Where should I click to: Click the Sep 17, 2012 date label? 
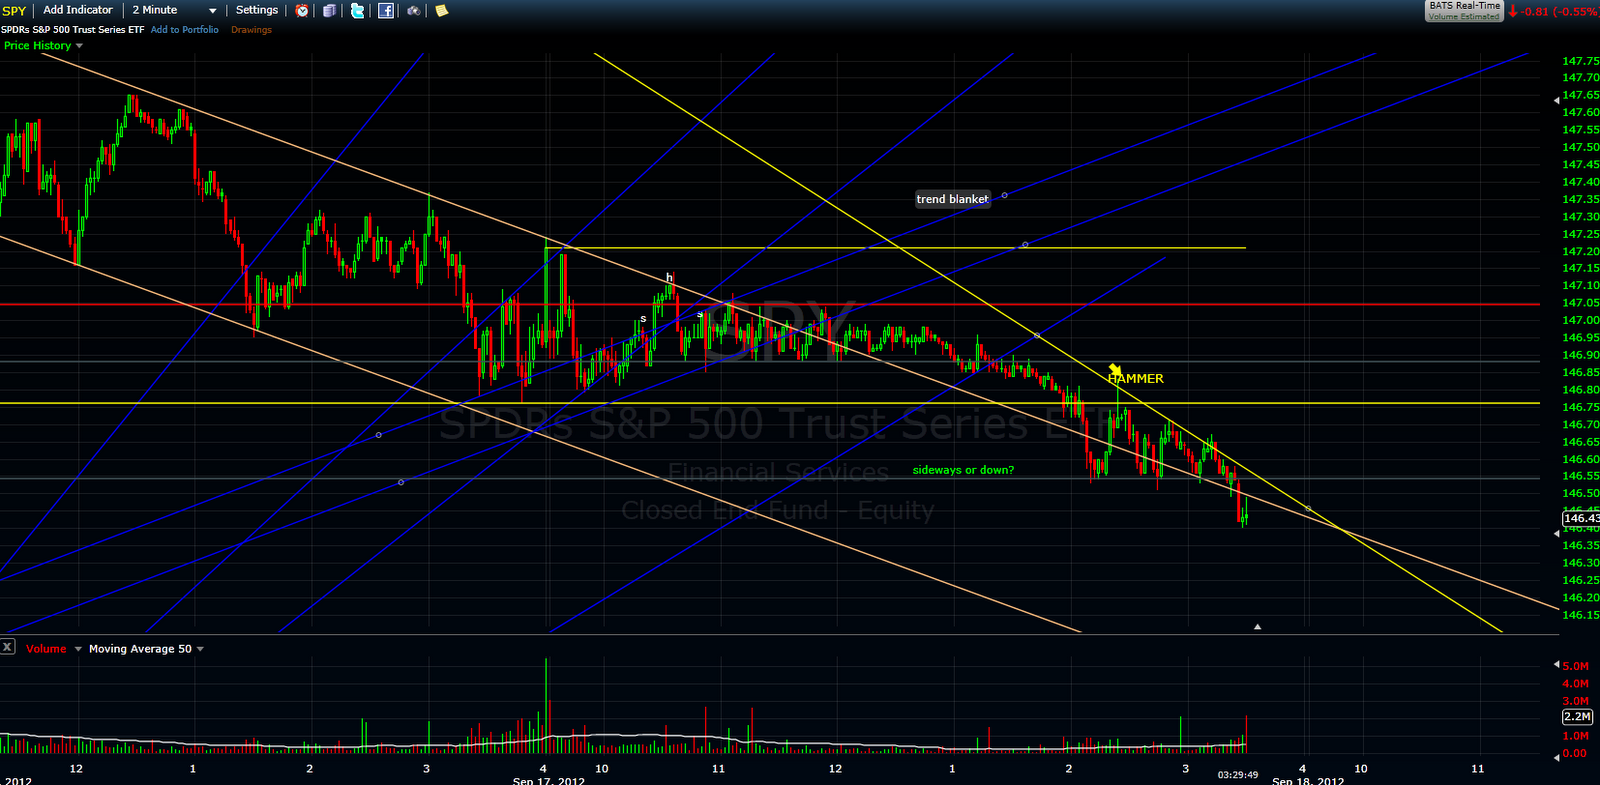tap(548, 781)
